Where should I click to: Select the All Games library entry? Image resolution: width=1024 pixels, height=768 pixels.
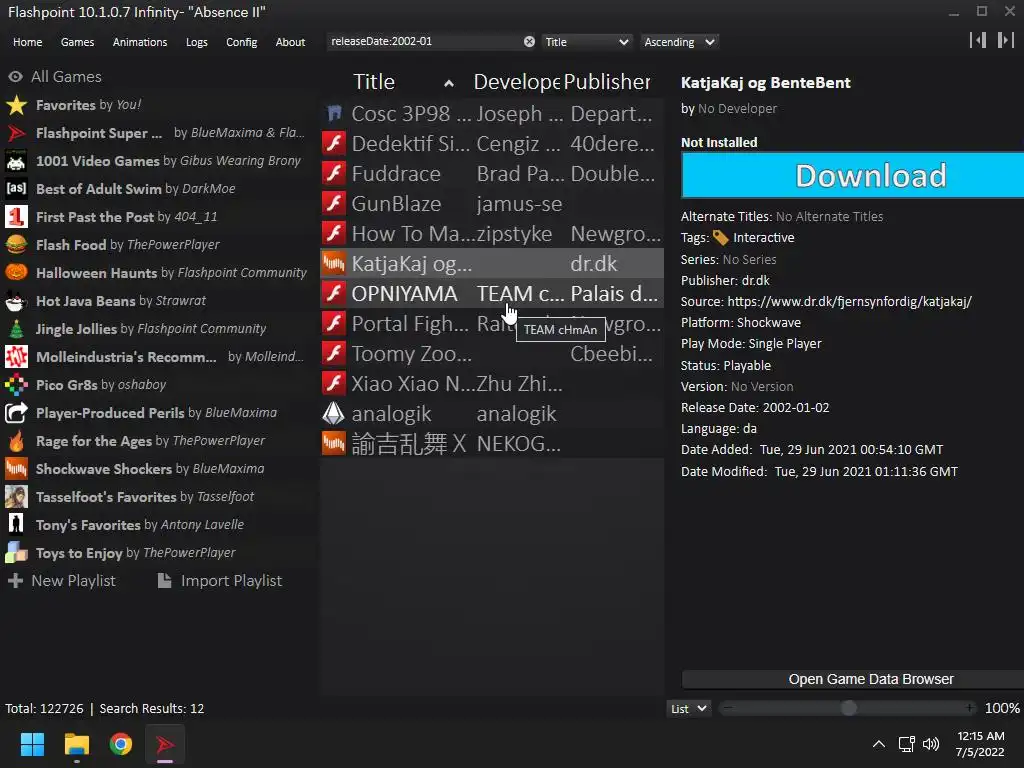point(55,77)
